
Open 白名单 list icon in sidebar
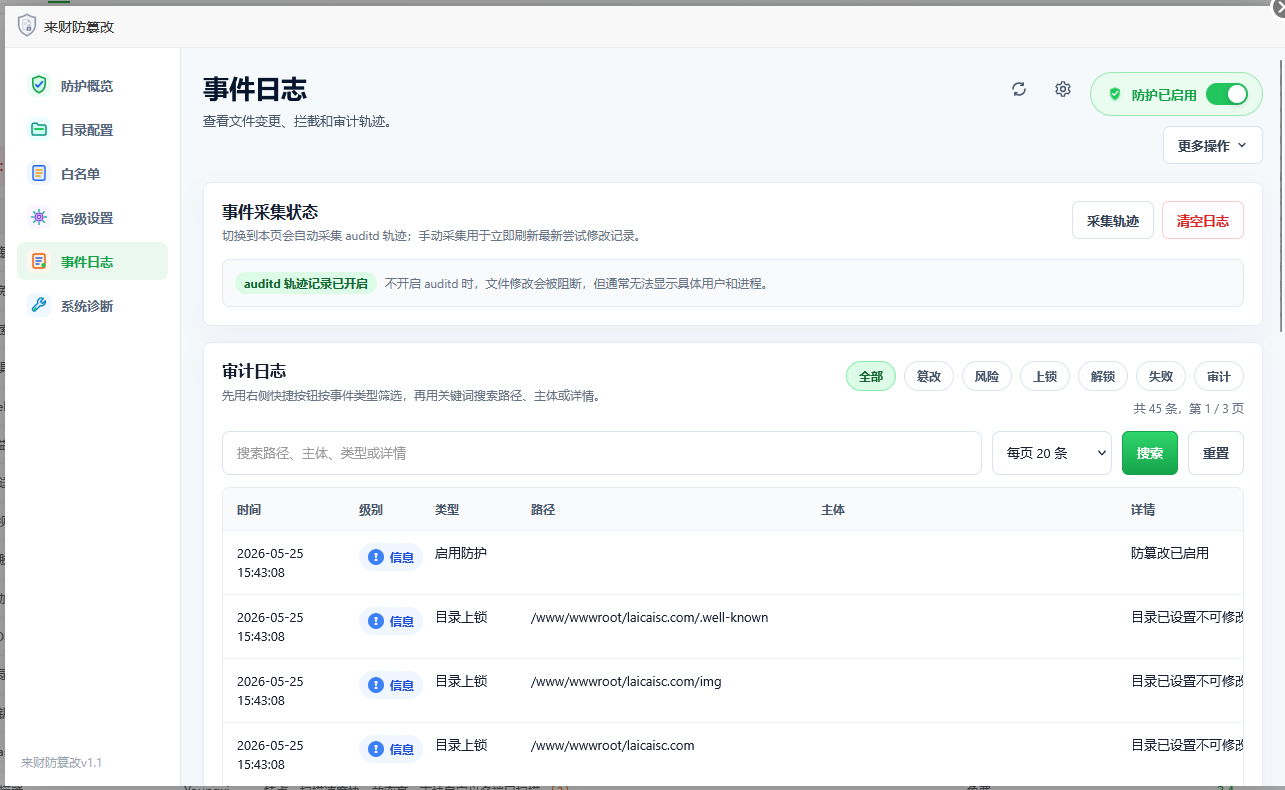click(39, 173)
